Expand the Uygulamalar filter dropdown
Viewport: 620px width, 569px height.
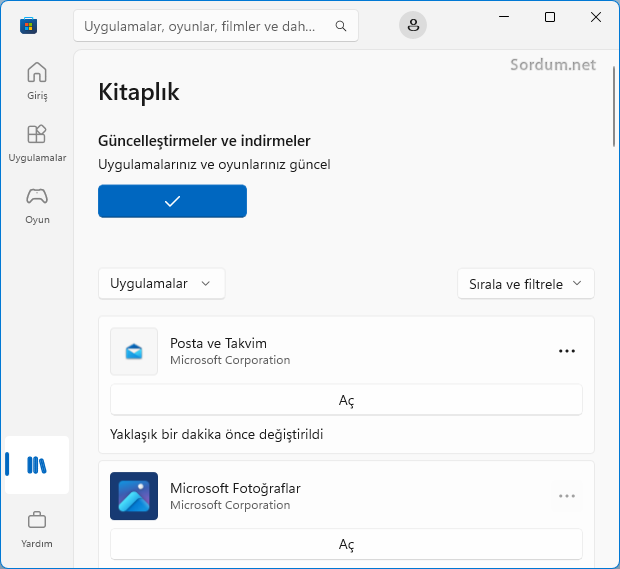162,284
